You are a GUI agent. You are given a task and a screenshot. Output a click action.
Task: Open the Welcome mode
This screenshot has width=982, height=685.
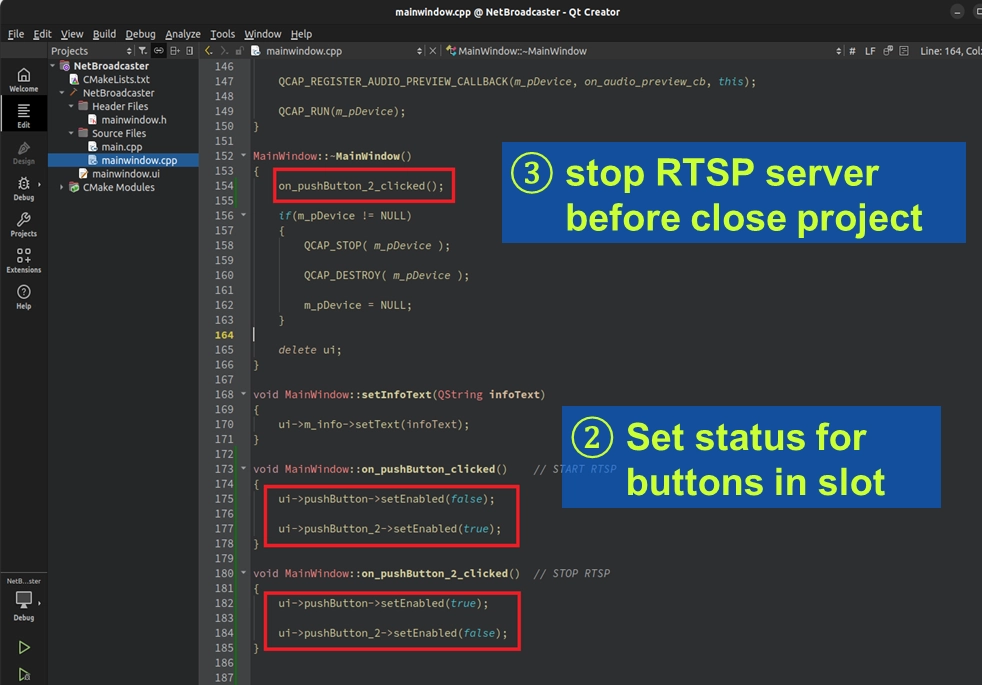23,80
